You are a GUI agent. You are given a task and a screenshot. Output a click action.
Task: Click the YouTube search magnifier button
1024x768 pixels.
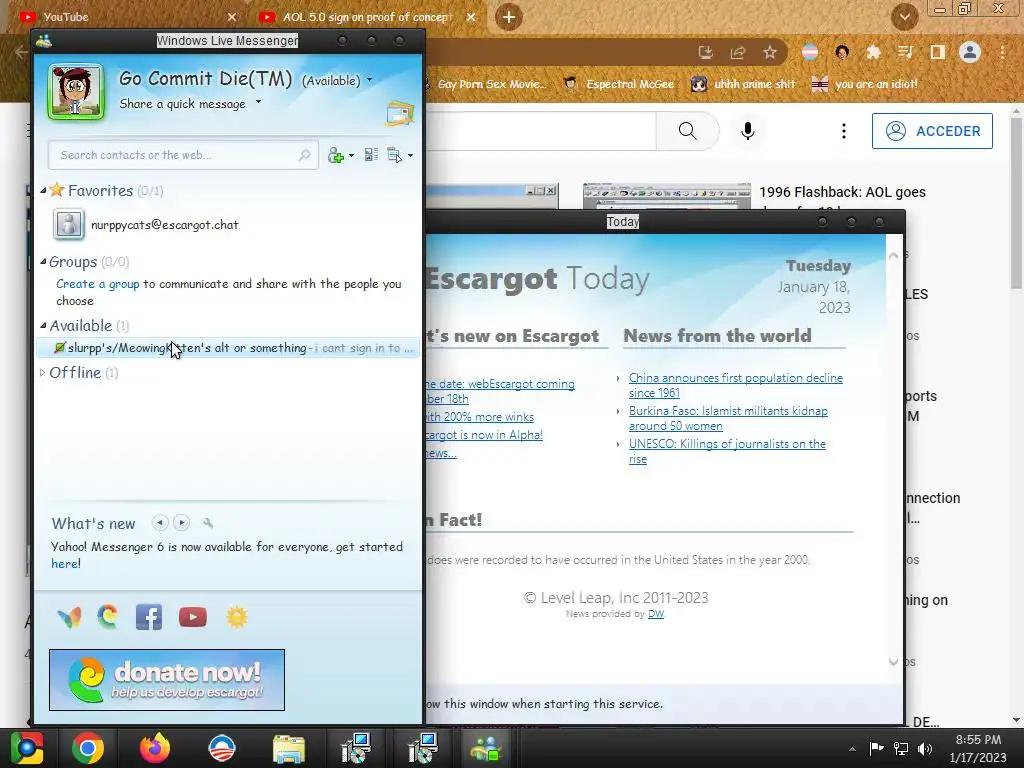click(x=688, y=131)
